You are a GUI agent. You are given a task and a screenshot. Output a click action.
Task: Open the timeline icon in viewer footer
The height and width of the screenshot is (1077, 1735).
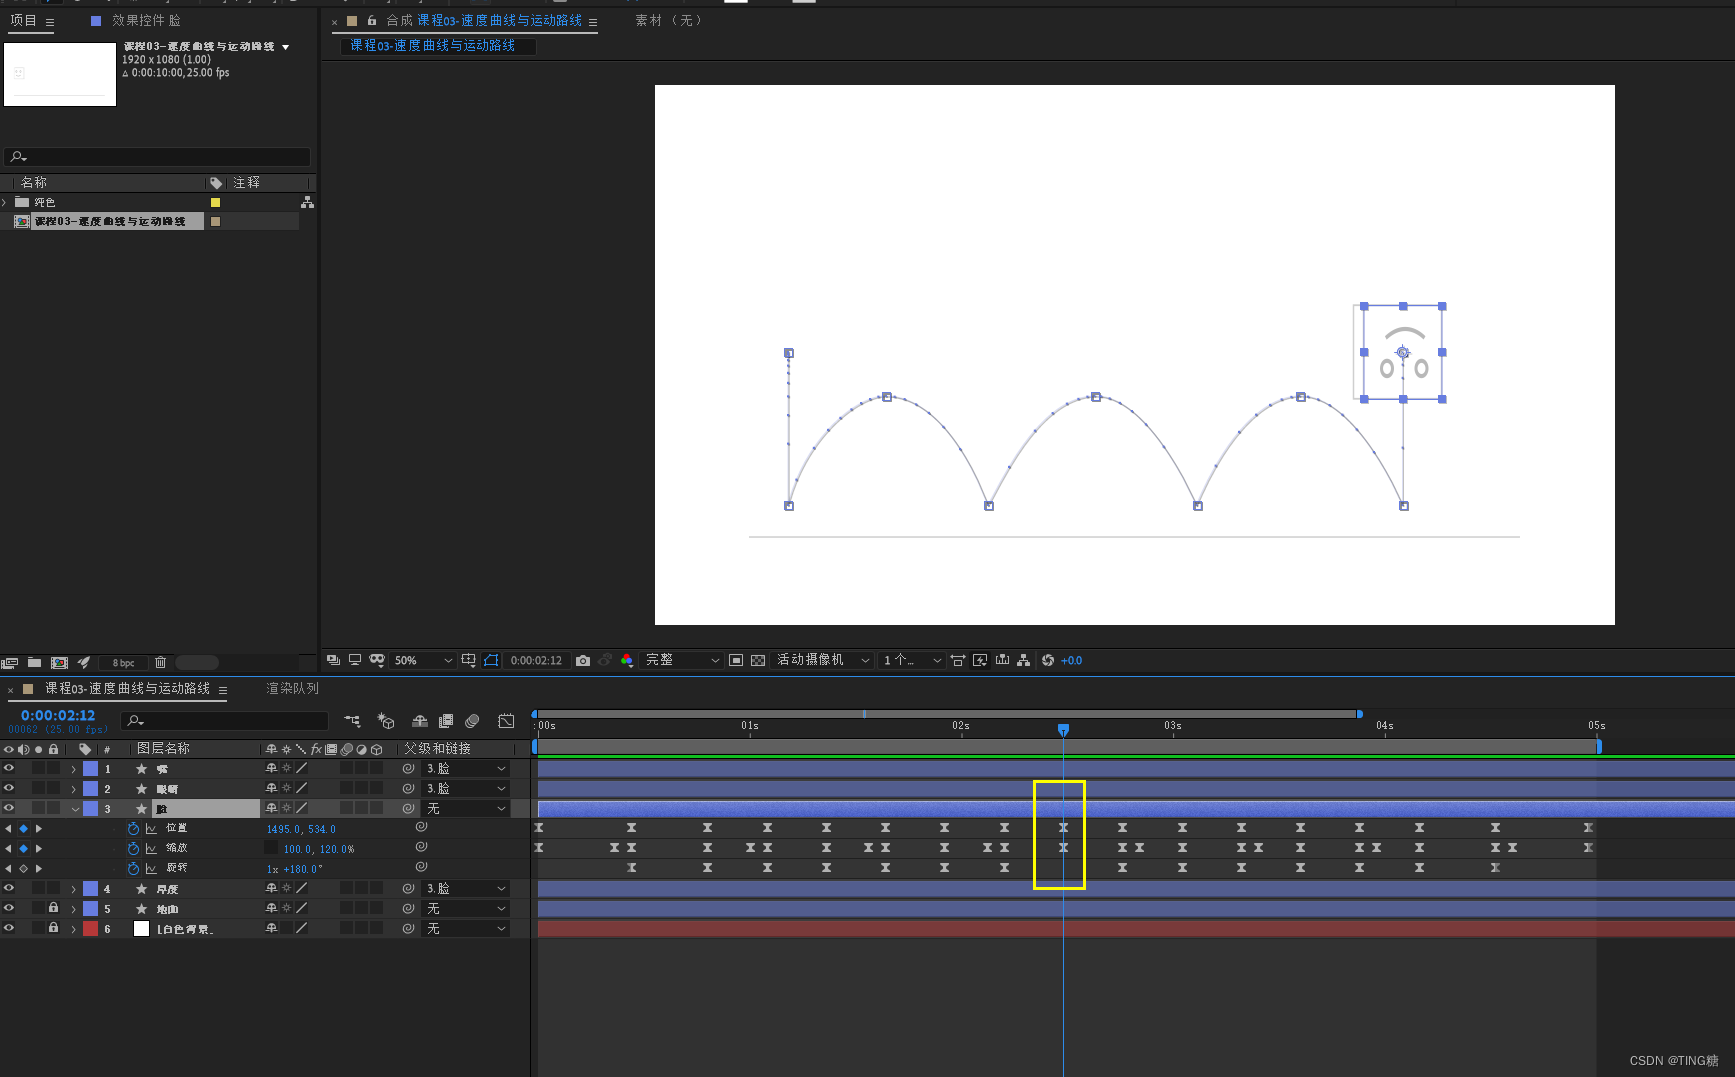pyautogui.click(x=1002, y=660)
